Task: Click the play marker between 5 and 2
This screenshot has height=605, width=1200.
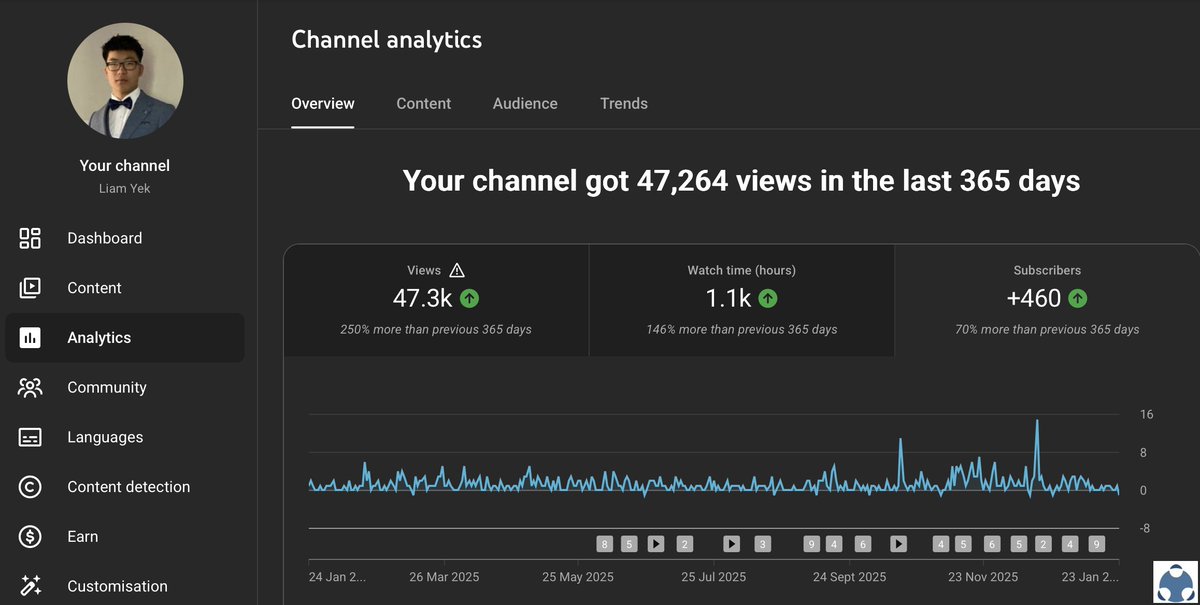Action: (655, 544)
